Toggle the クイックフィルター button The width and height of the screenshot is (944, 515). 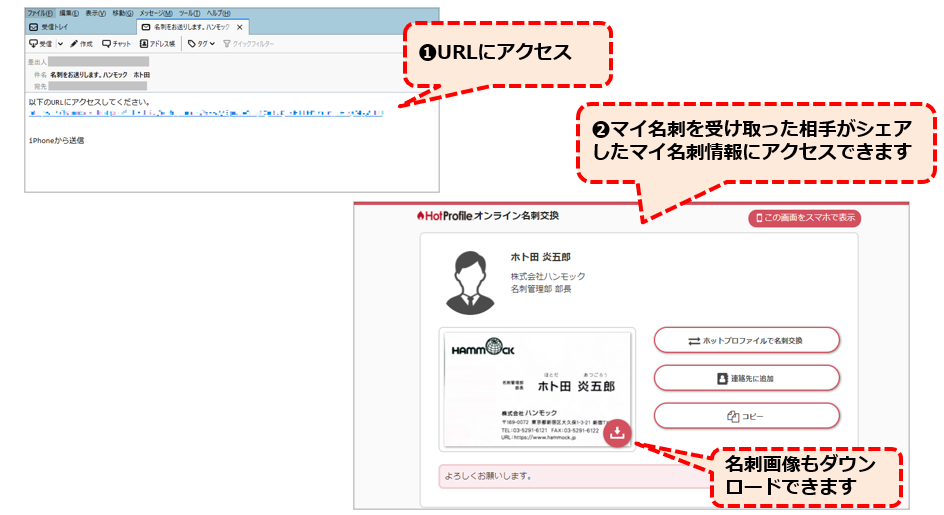[x=248, y=44]
